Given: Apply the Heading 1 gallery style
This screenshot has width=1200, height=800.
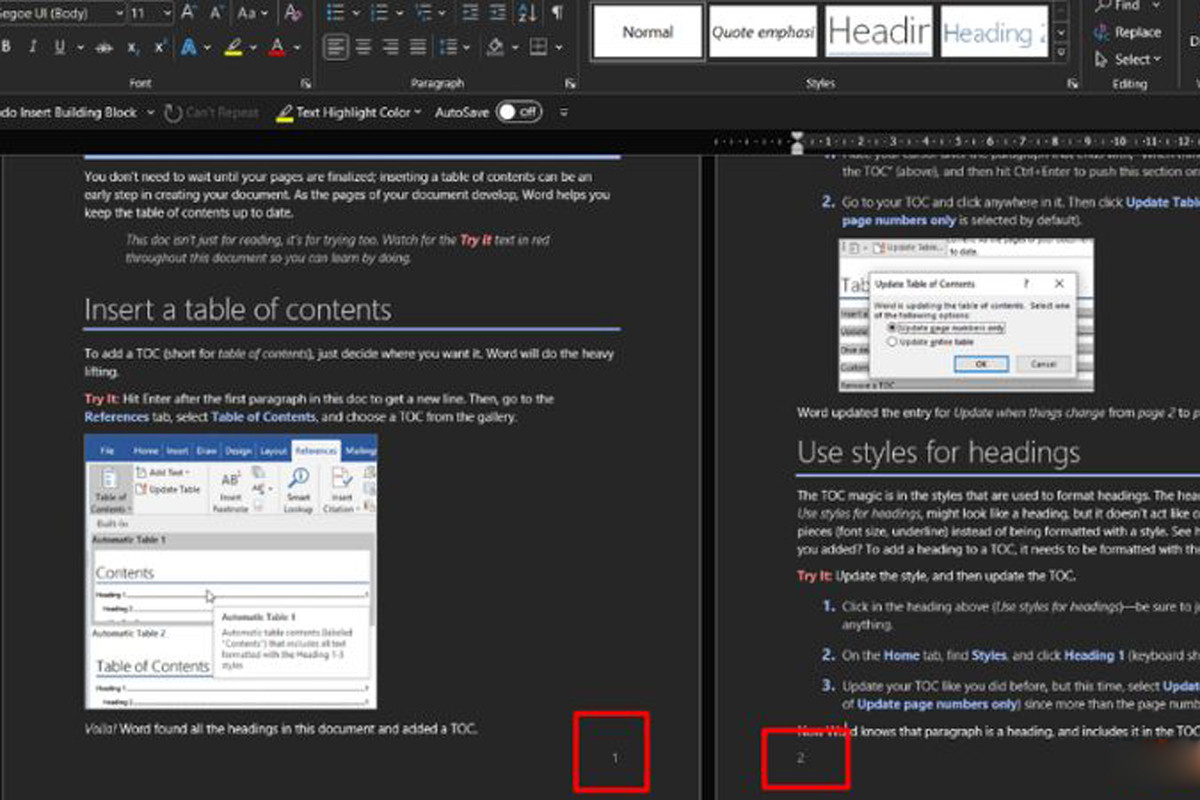Looking at the screenshot, I should [x=879, y=32].
